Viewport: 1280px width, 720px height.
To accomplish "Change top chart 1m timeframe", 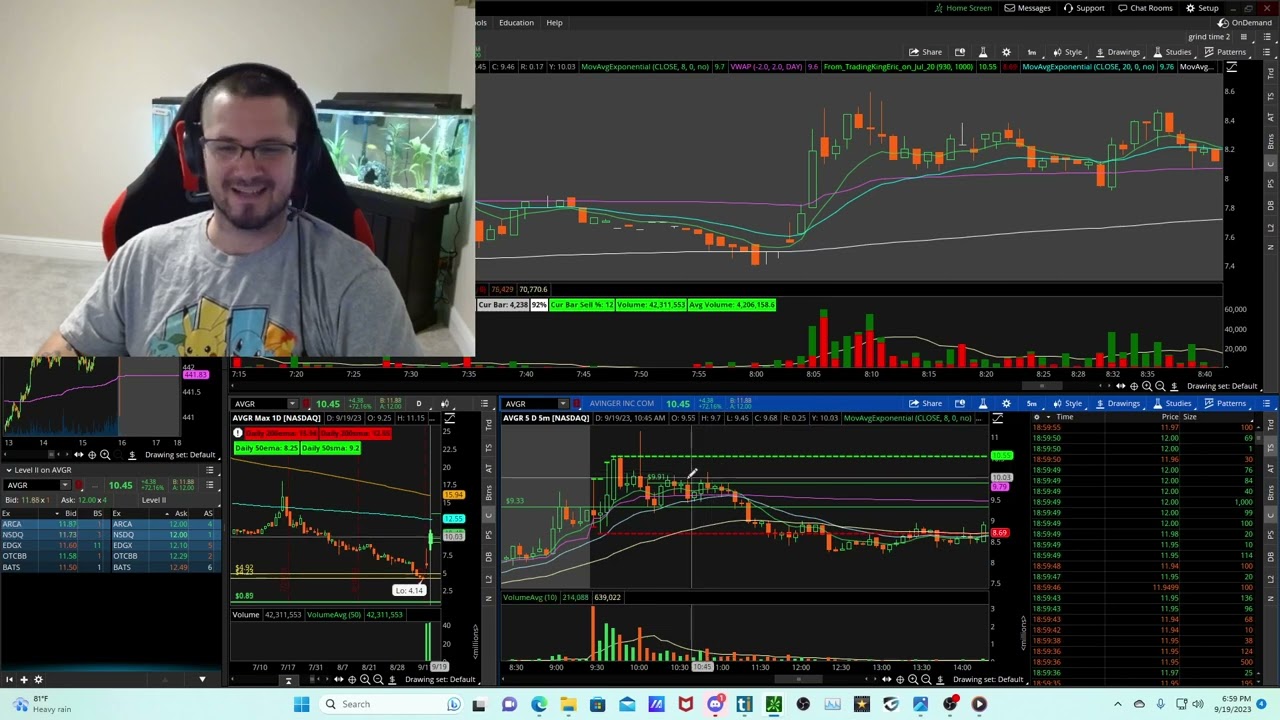I will (1031, 52).
